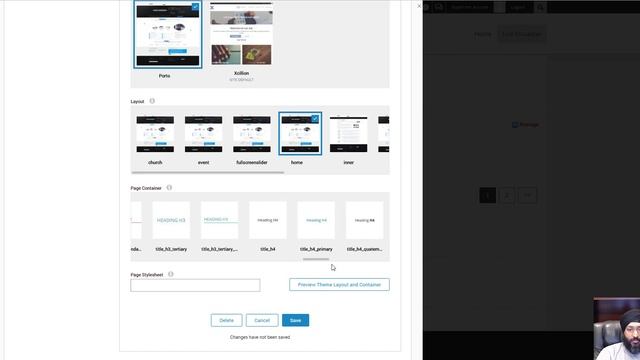The height and width of the screenshot is (360, 640).
Task: Select the Porto theme thumbnail
Action: [168, 34]
